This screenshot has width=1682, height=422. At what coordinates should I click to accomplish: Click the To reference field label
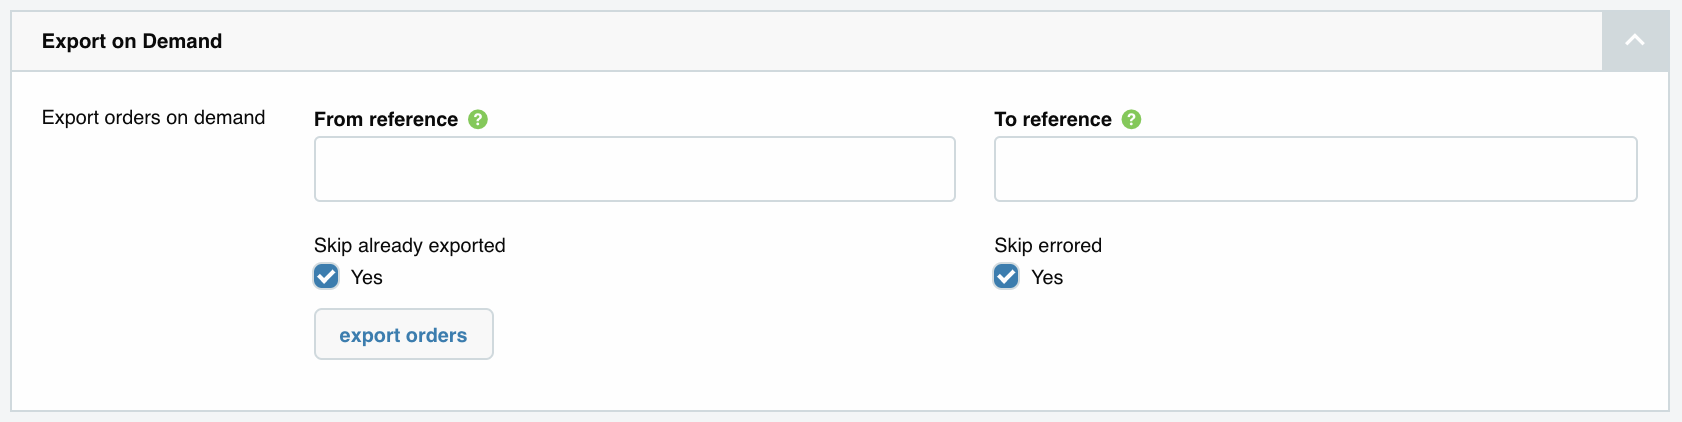point(1053,119)
